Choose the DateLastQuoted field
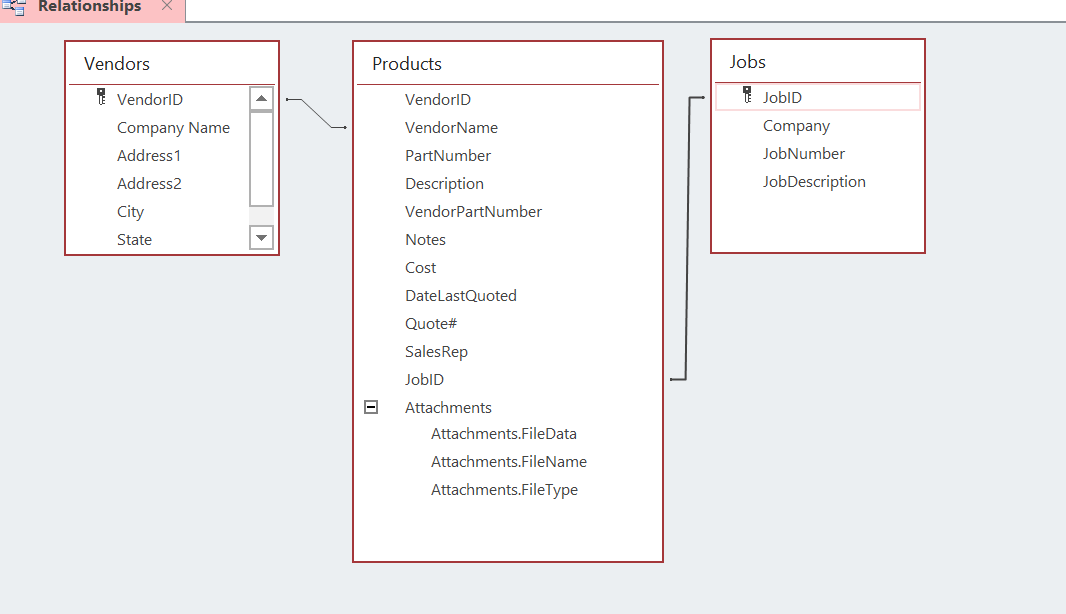 point(460,296)
